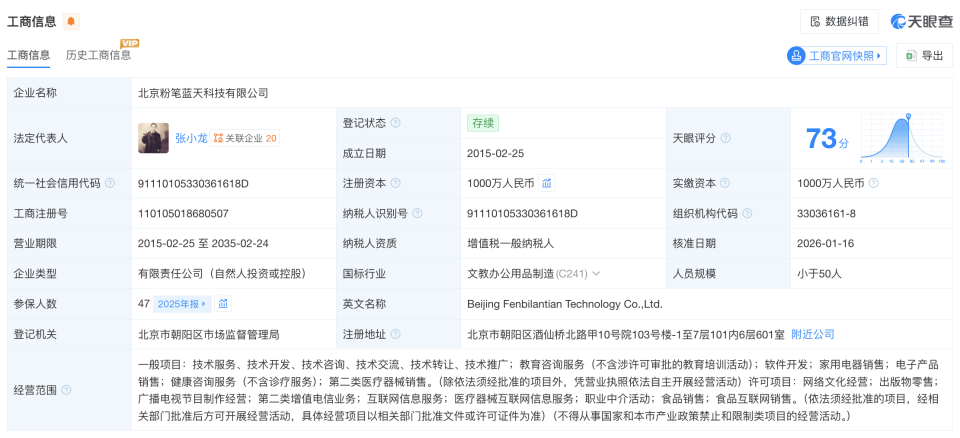Image resolution: width=960 pixels, height=438 pixels.
Task: Click the 组织机构代码 value 33036161-8
Action: (825, 213)
